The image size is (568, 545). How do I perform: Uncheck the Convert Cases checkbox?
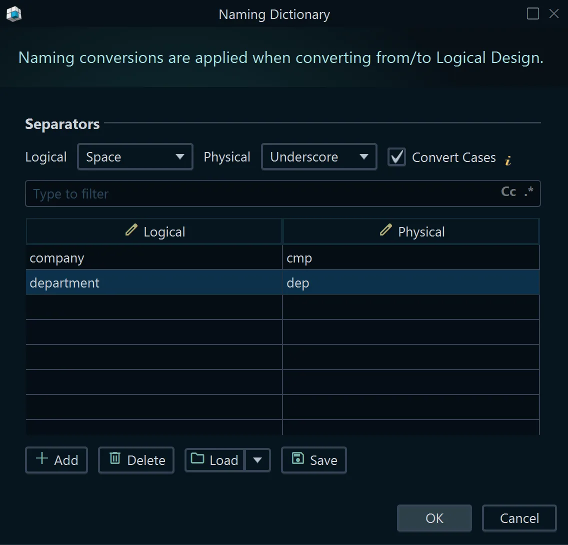pyautogui.click(x=396, y=157)
